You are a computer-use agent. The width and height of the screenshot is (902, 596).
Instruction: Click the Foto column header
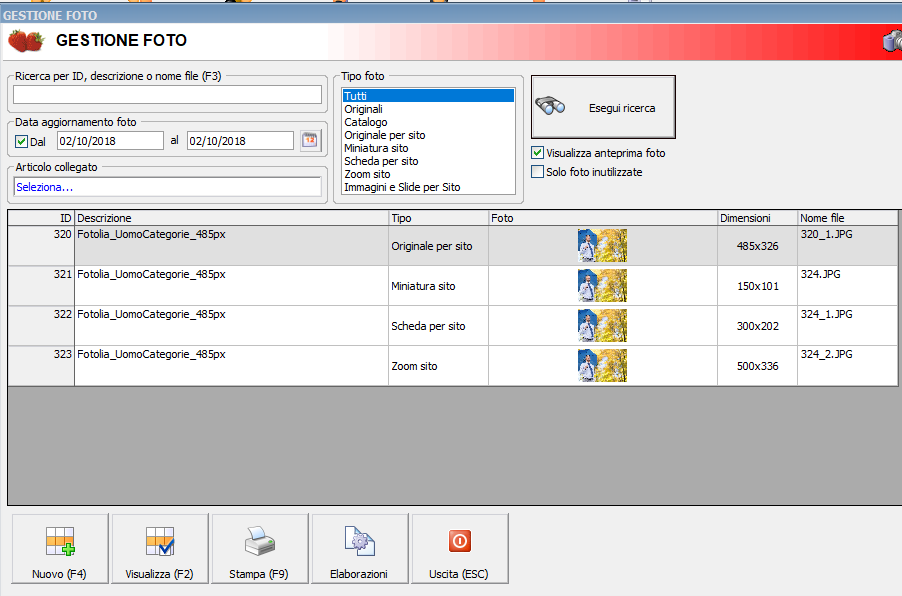(603, 218)
